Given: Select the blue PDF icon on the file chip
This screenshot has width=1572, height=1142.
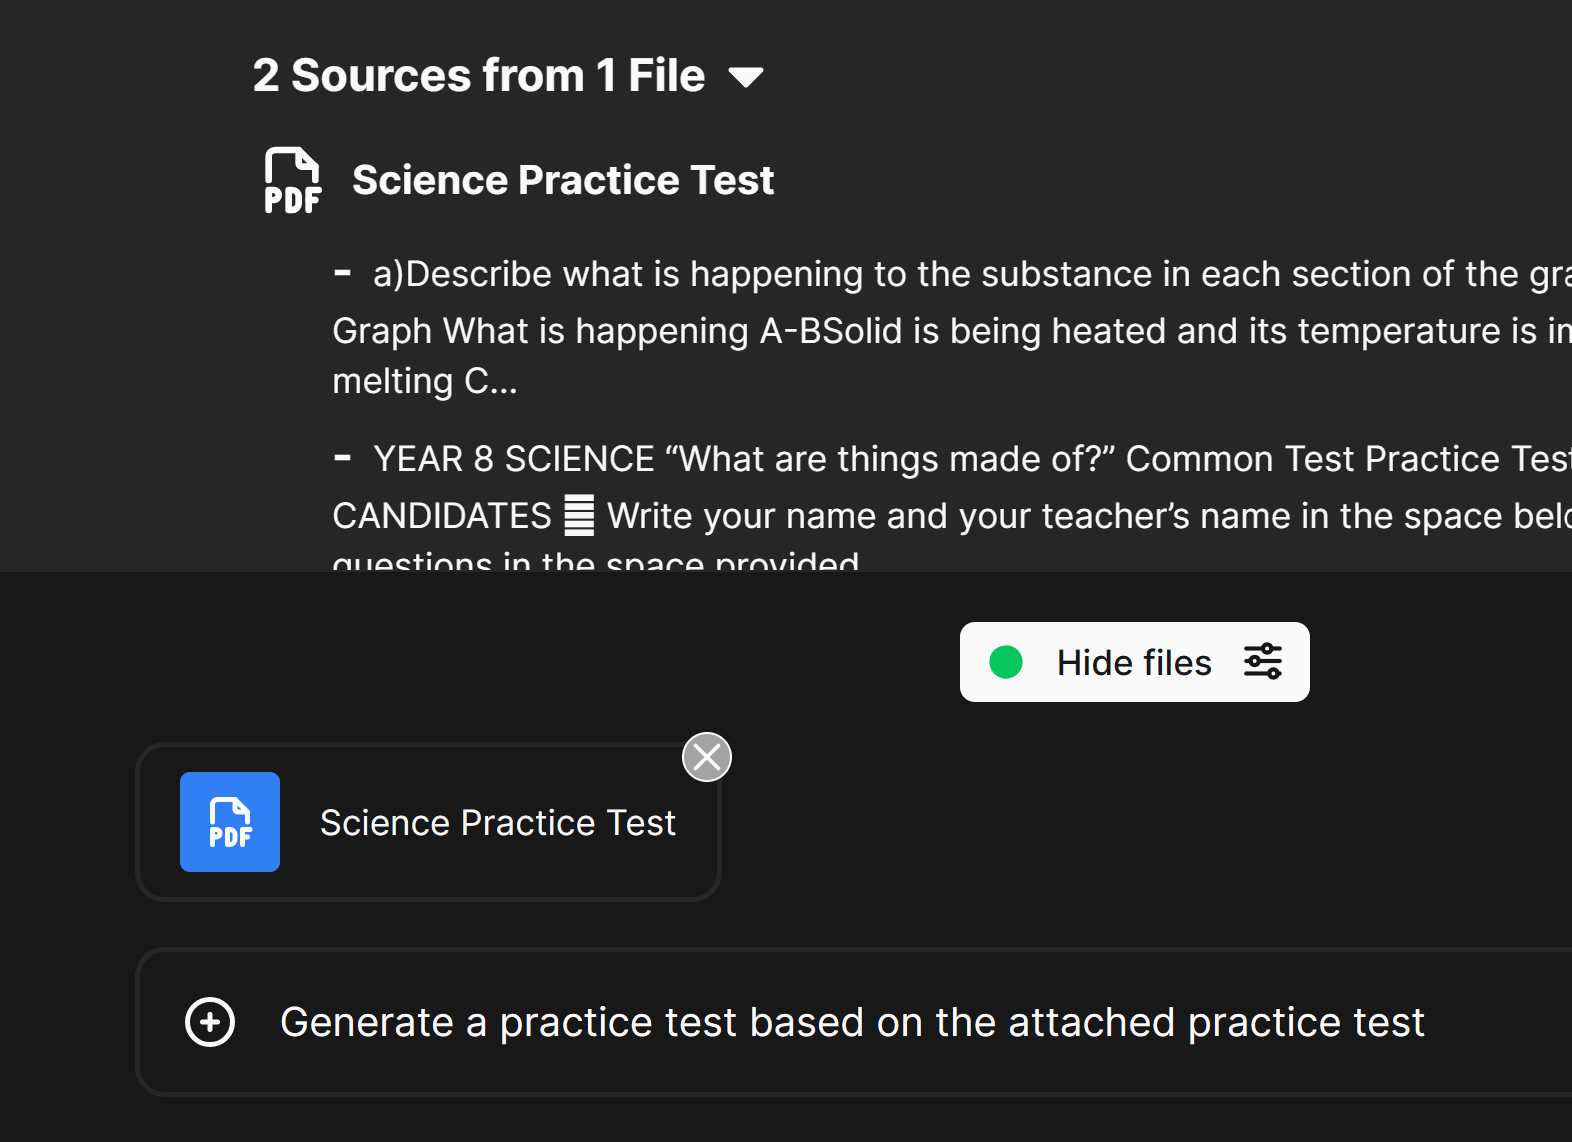Looking at the screenshot, I should click(x=229, y=822).
